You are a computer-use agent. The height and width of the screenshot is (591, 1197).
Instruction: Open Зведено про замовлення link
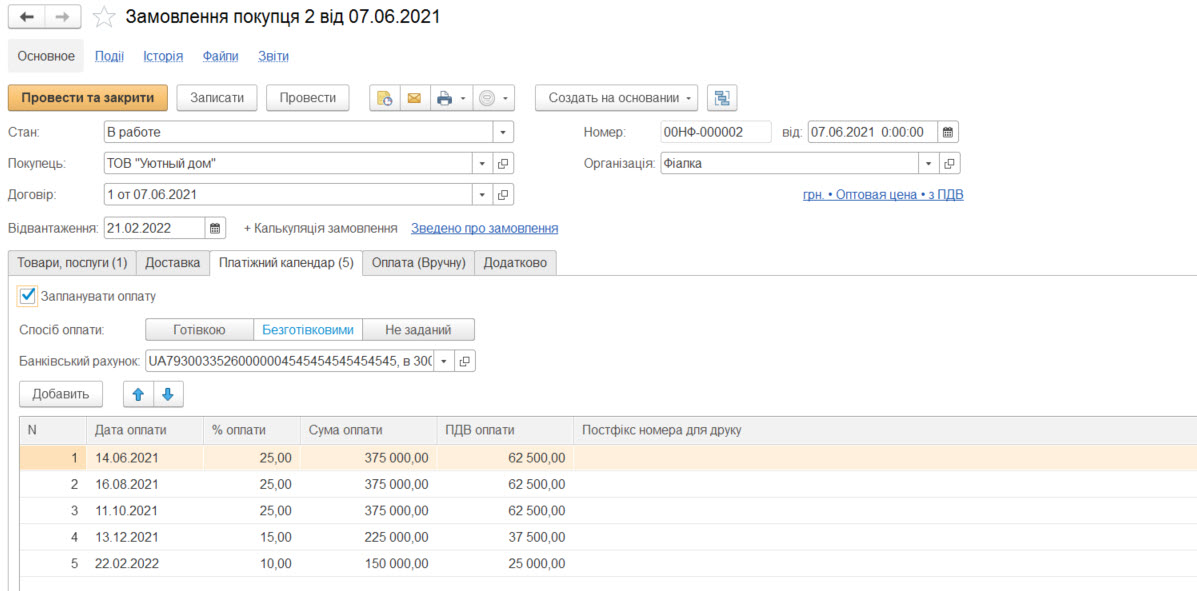pyautogui.click(x=484, y=228)
